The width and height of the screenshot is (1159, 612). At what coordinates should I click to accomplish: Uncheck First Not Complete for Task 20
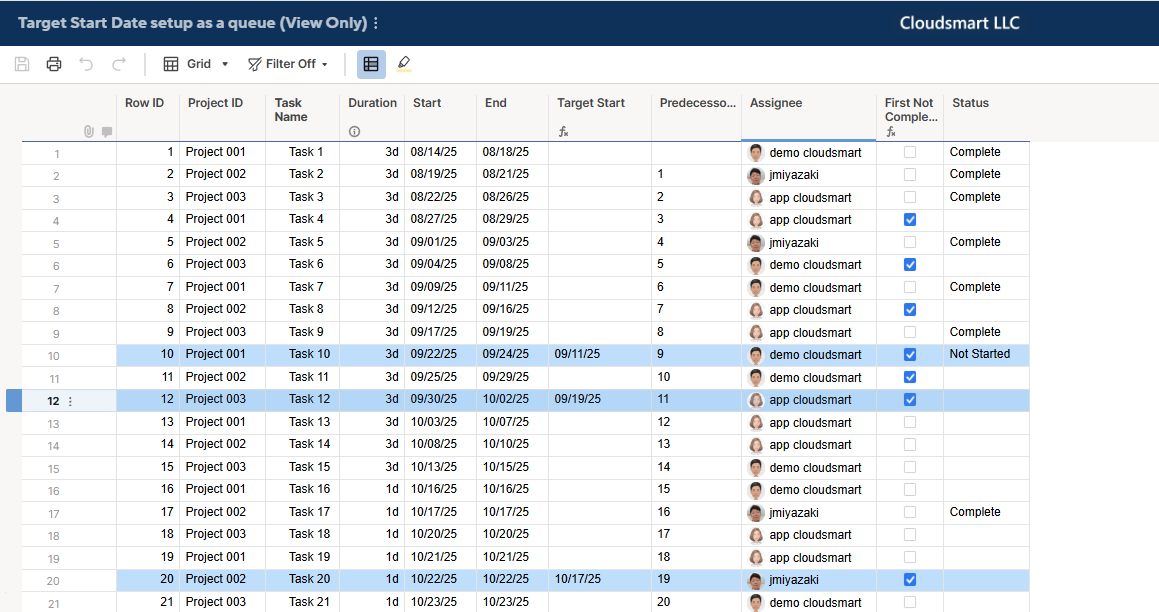pyautogui.click(x=910, y=579)
